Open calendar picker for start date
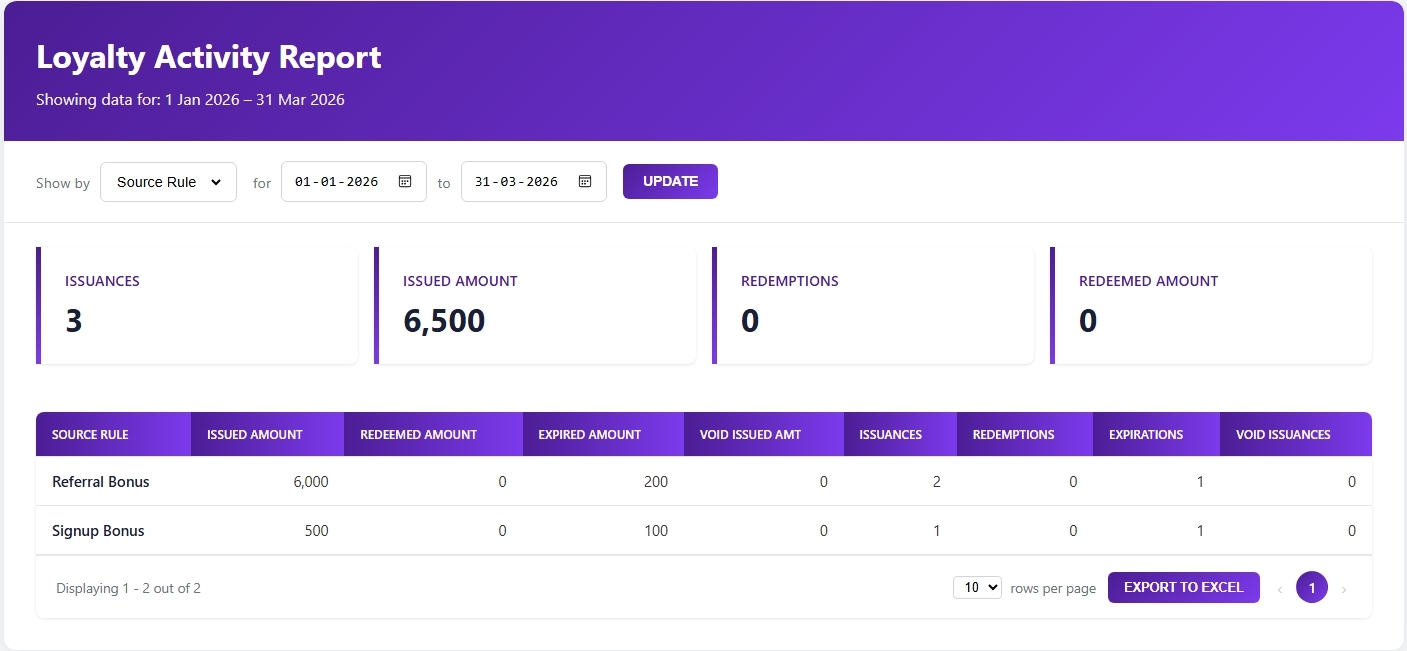1407x651 pixels. [x=405, y=182]
